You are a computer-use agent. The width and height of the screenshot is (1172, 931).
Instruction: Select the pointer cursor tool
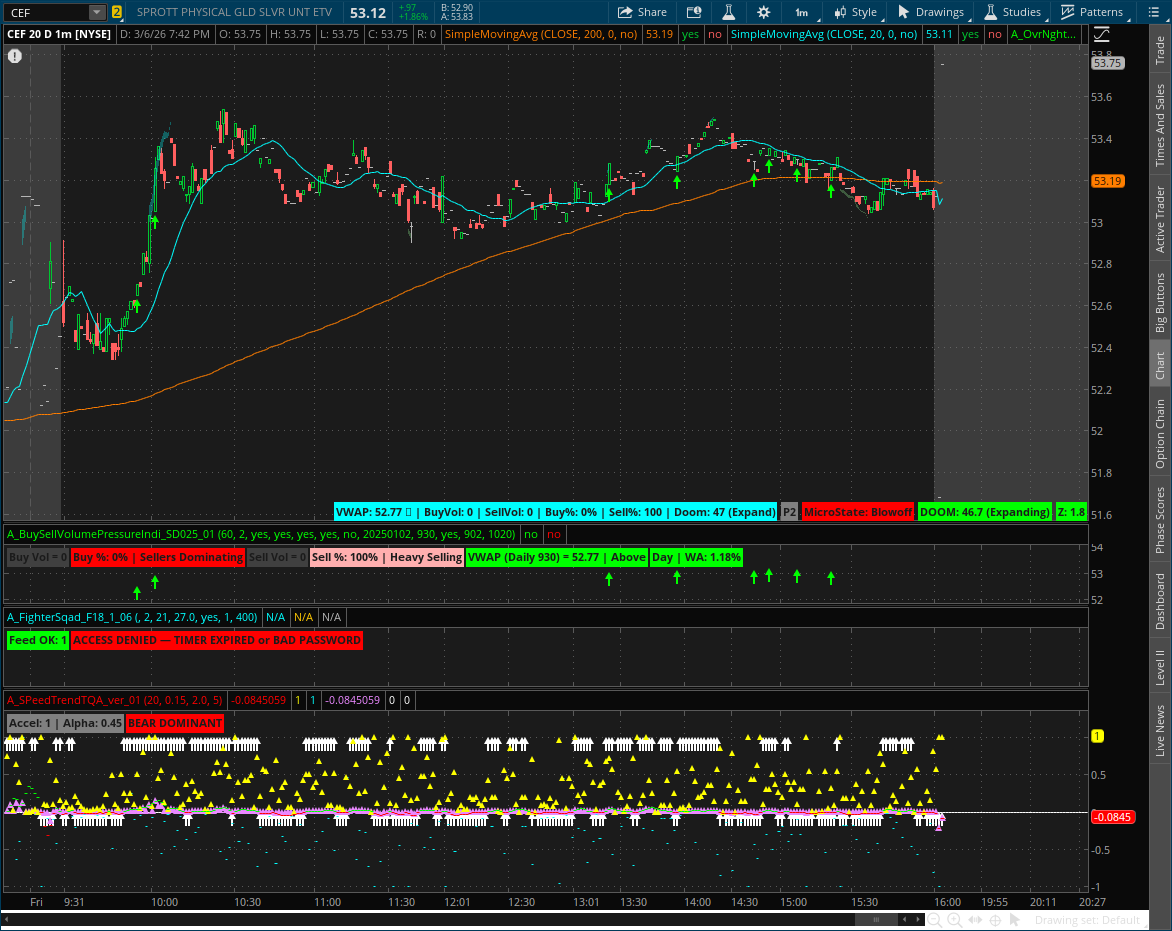click(x=1016, y=920)
